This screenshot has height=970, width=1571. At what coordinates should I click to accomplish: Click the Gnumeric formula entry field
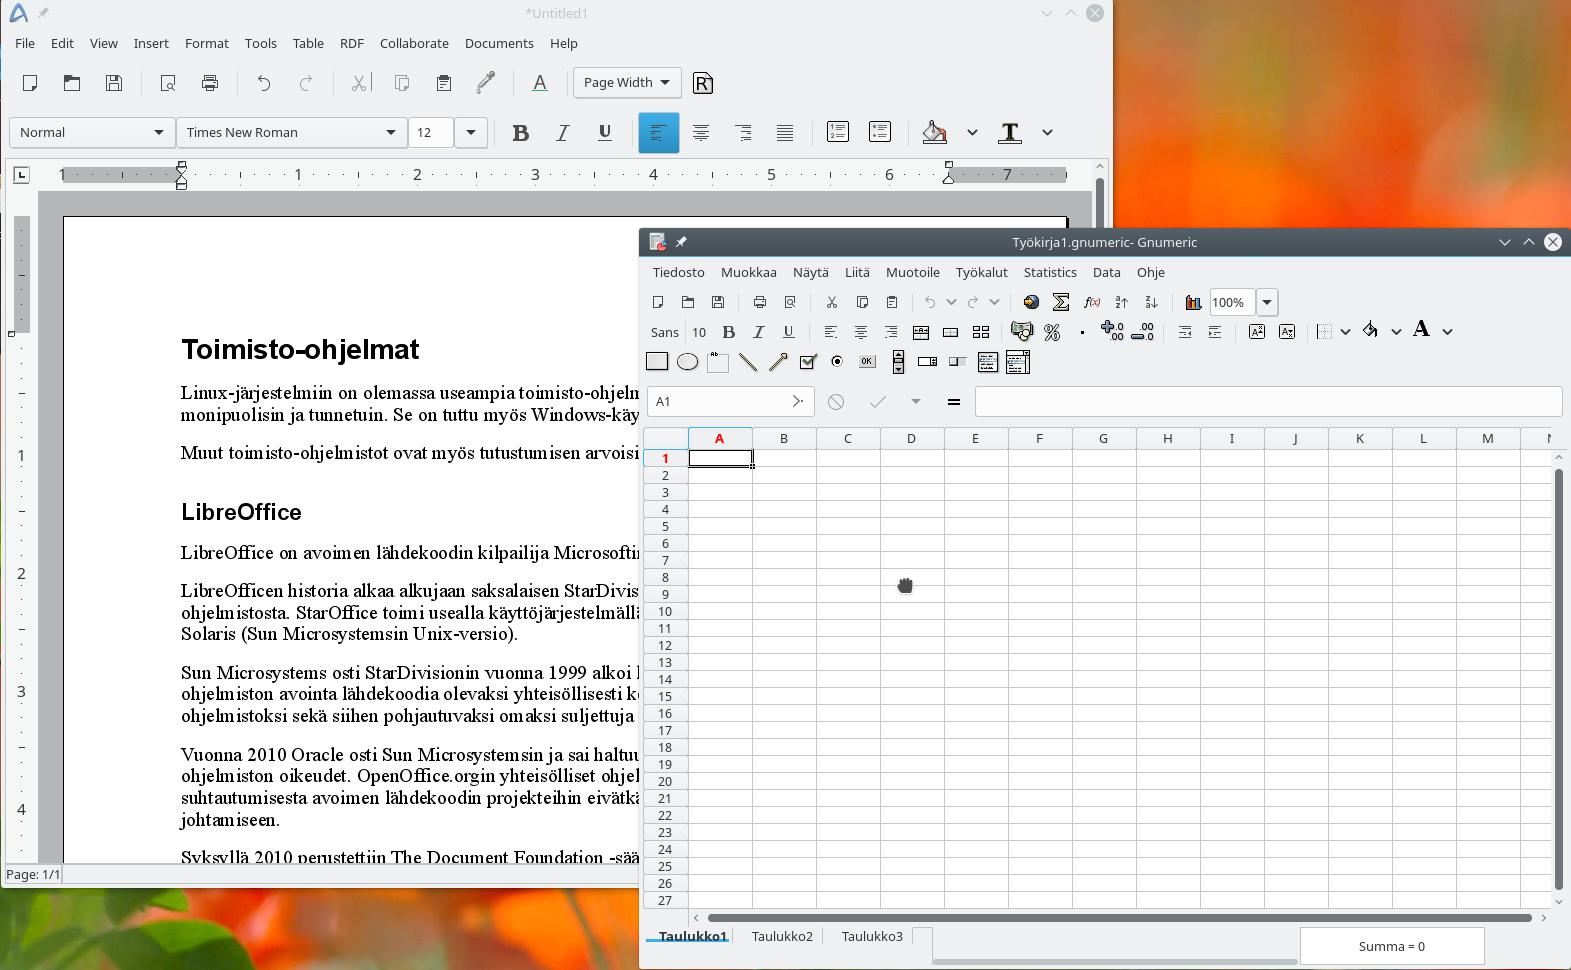pos(1267,401)
